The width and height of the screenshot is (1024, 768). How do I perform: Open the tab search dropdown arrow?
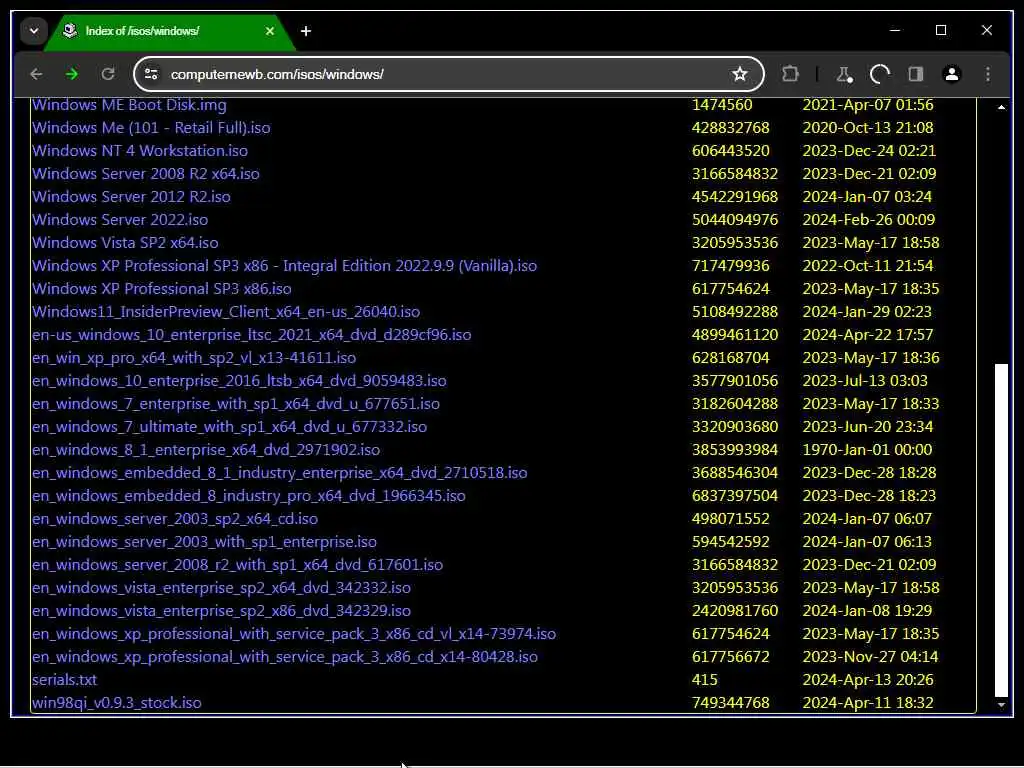pyautogui.click(x=33, y=31)
